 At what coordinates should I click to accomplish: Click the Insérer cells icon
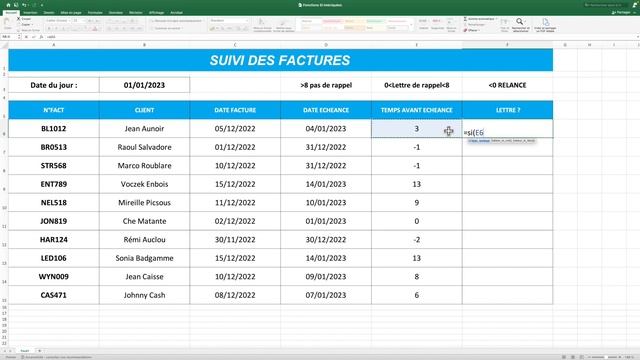[423, 21]
